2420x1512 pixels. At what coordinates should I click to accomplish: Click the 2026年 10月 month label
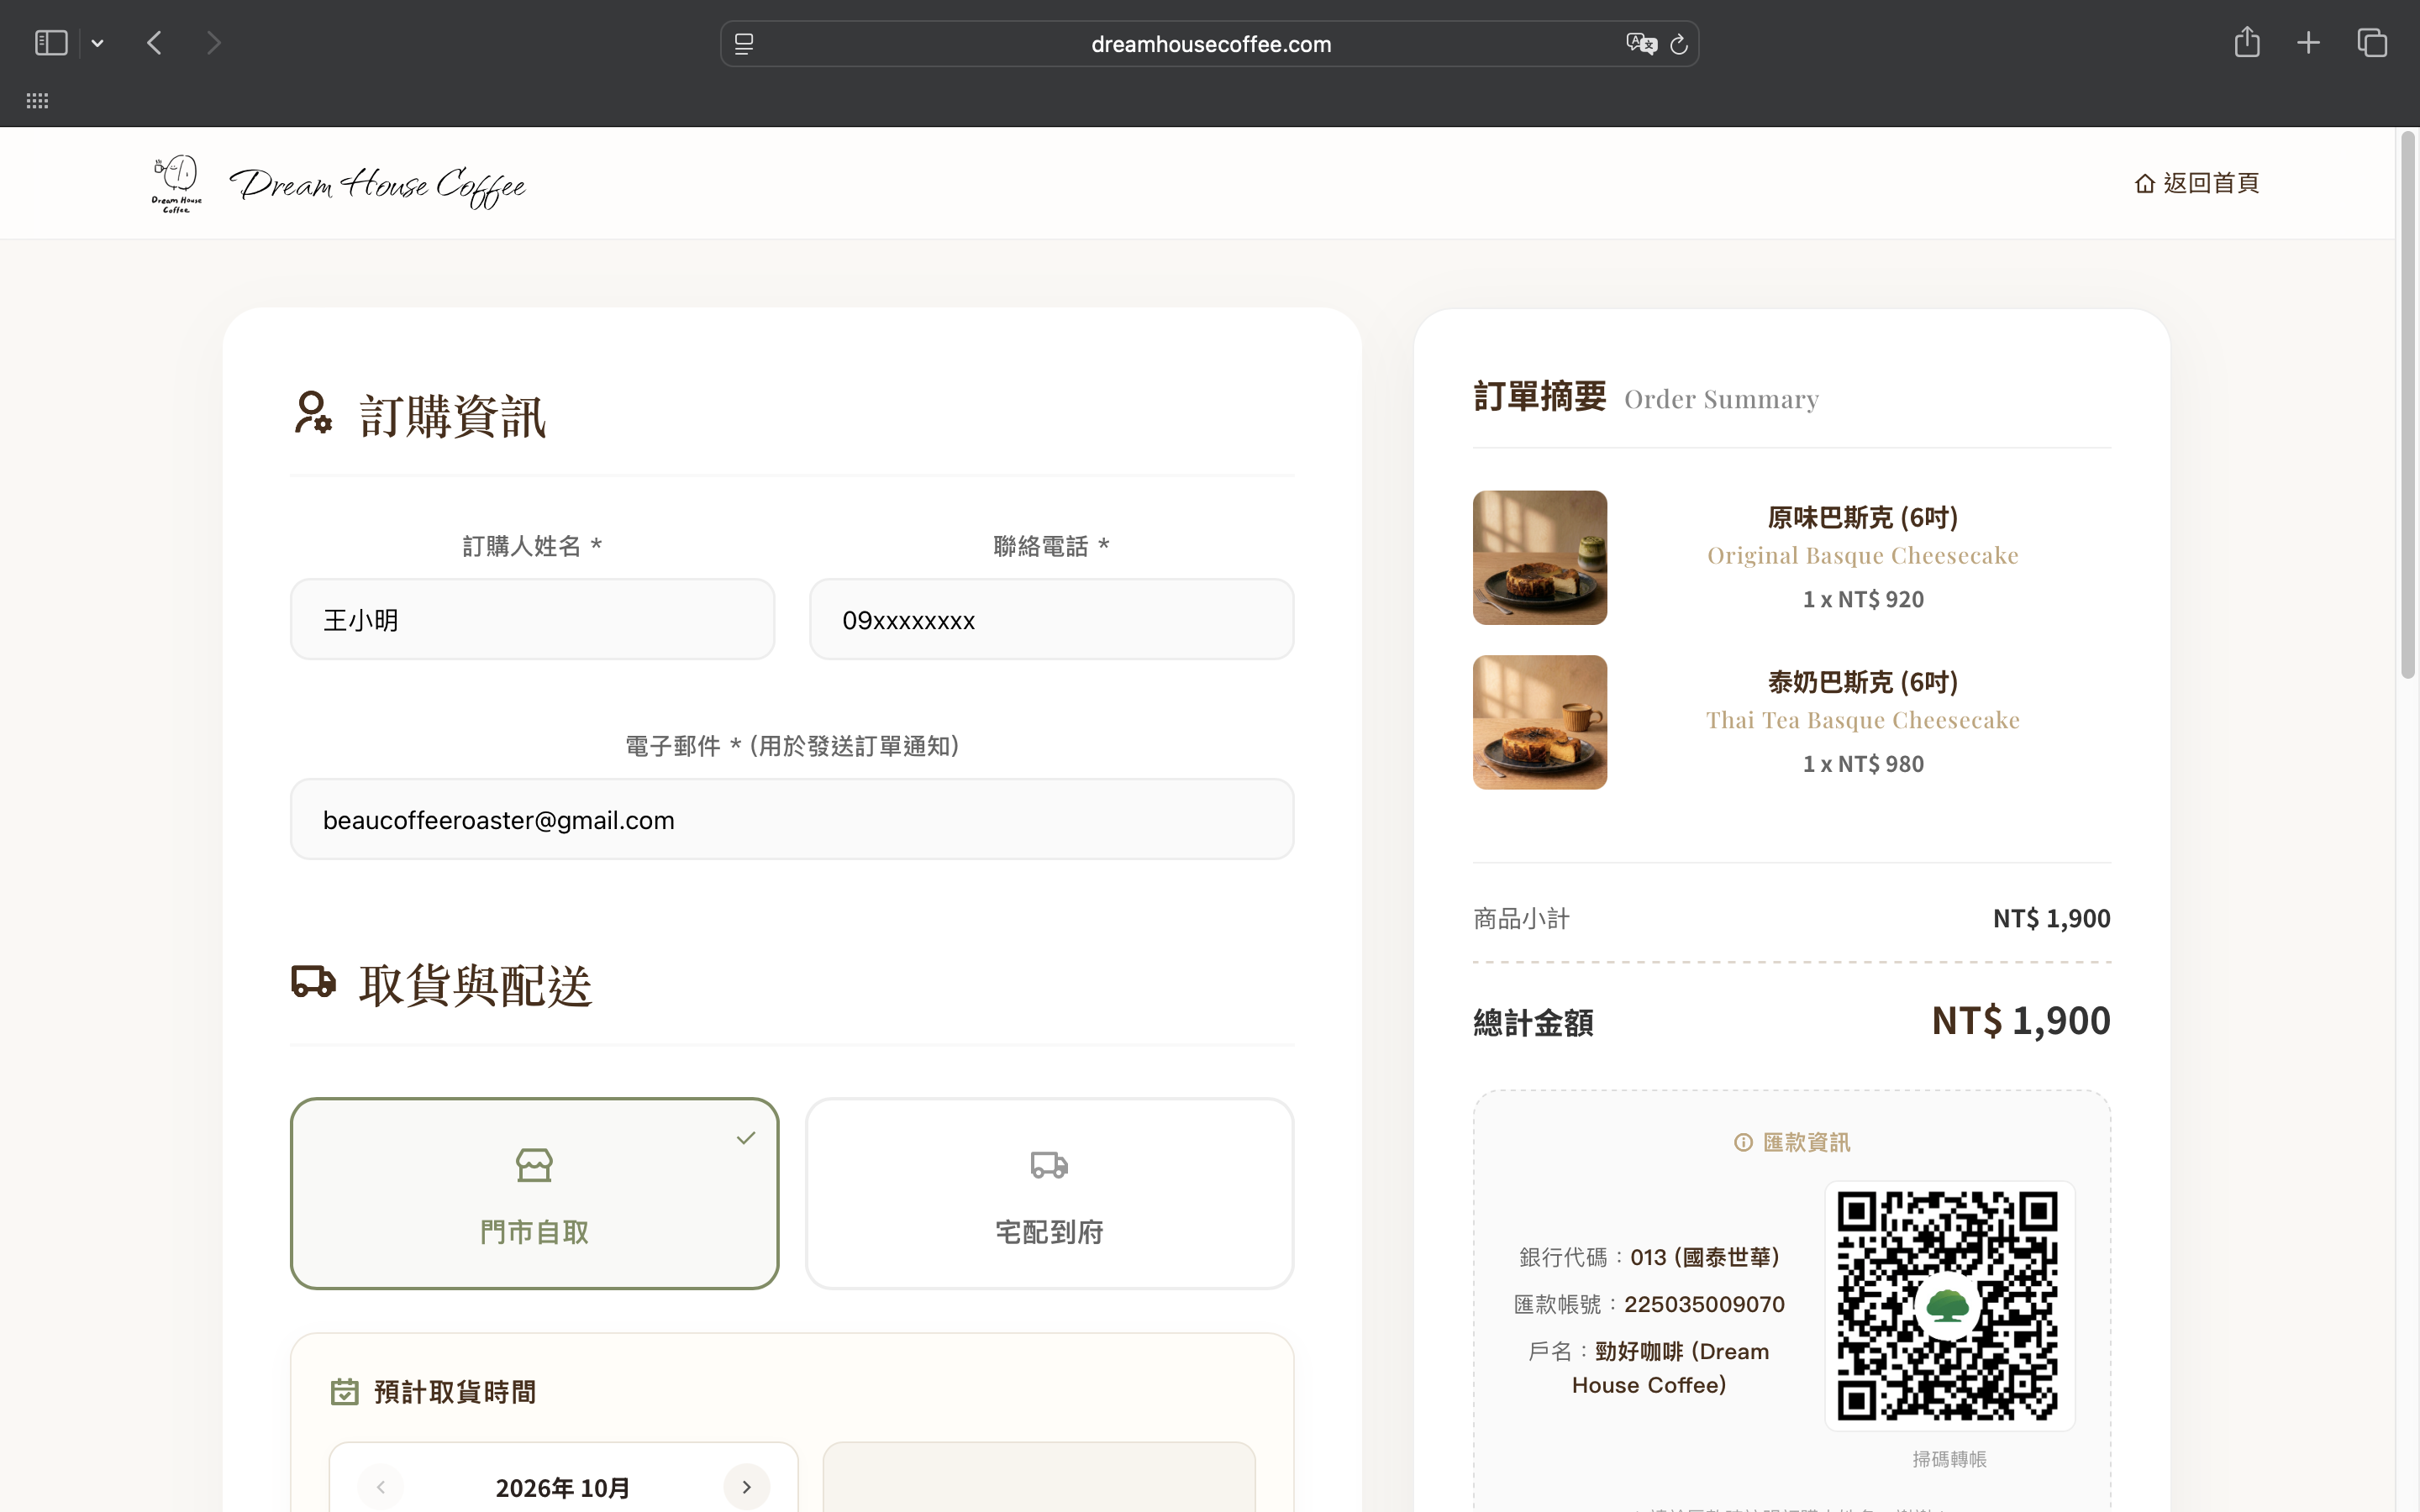[x=563, y=1488]
